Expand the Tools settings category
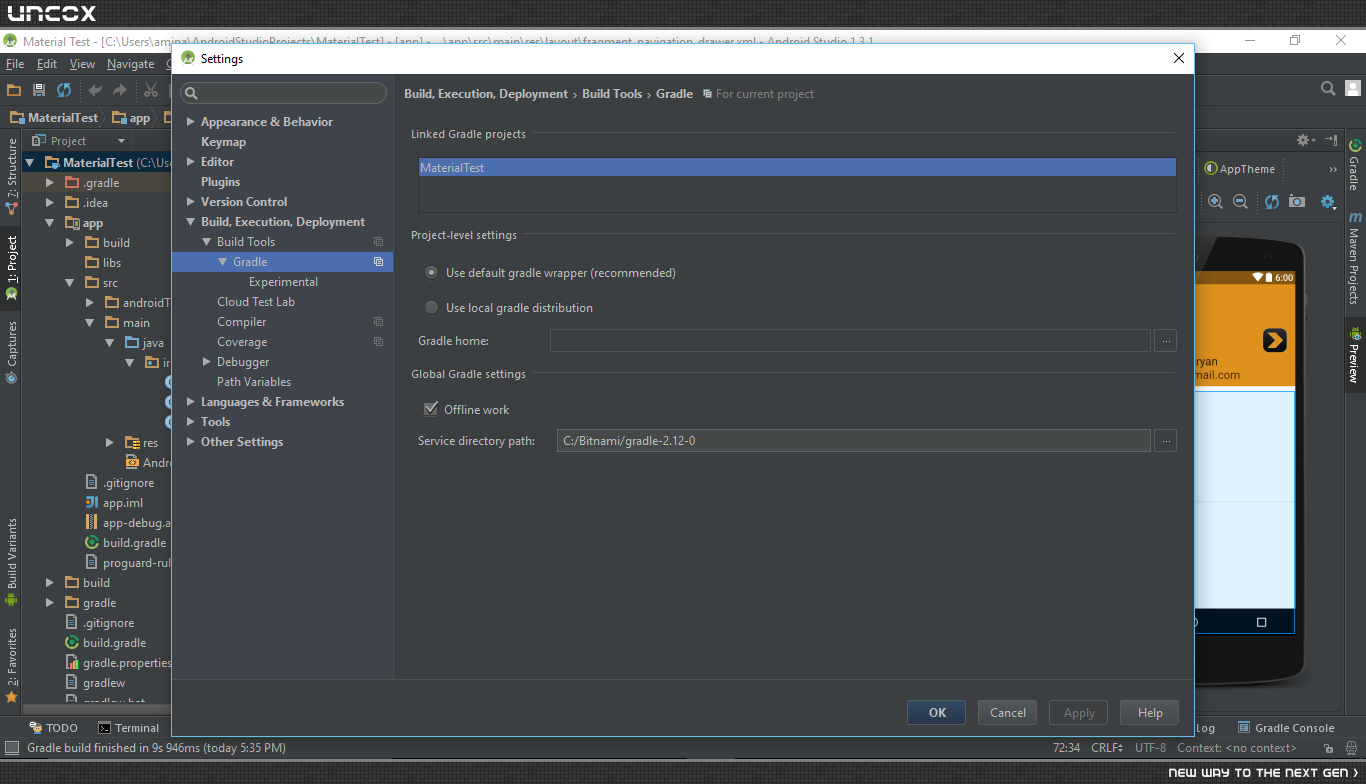 point(191,422)
